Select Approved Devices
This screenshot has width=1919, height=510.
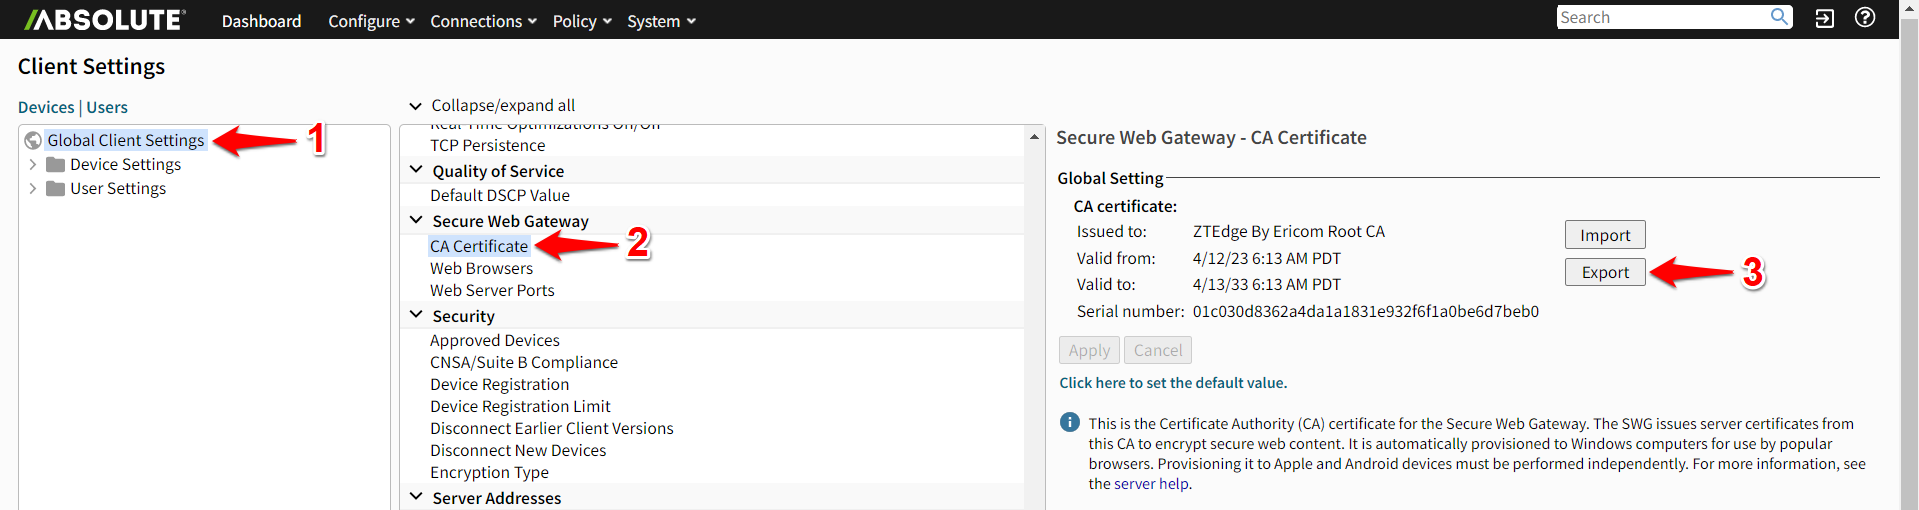495,340
